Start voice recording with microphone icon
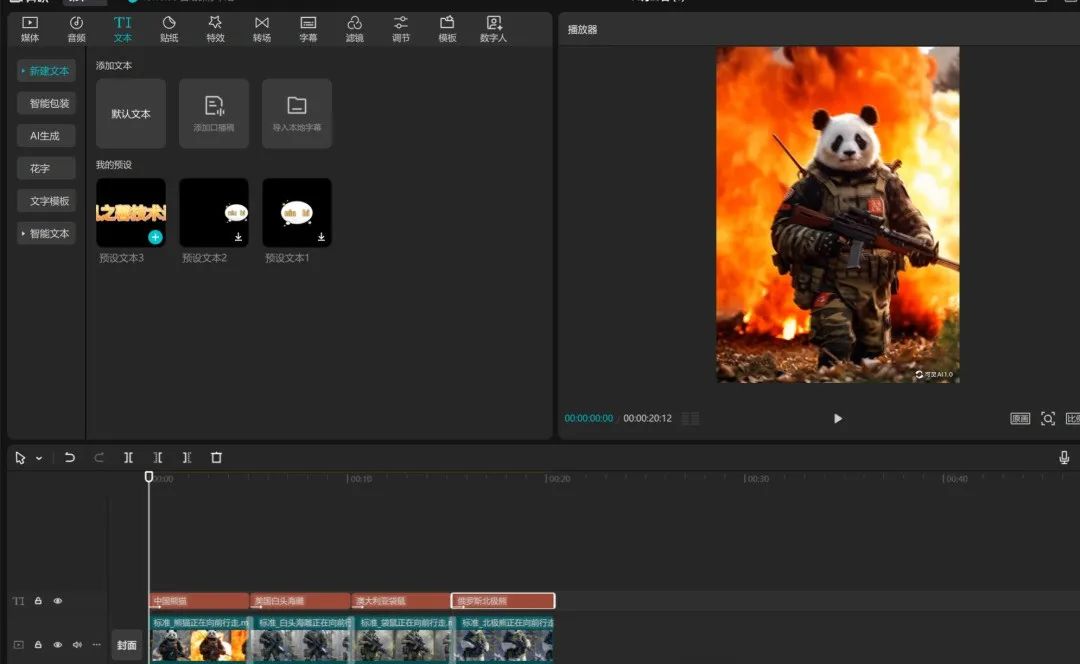The height and width of the screenshot is (664, 1080). pos(1064,457)
